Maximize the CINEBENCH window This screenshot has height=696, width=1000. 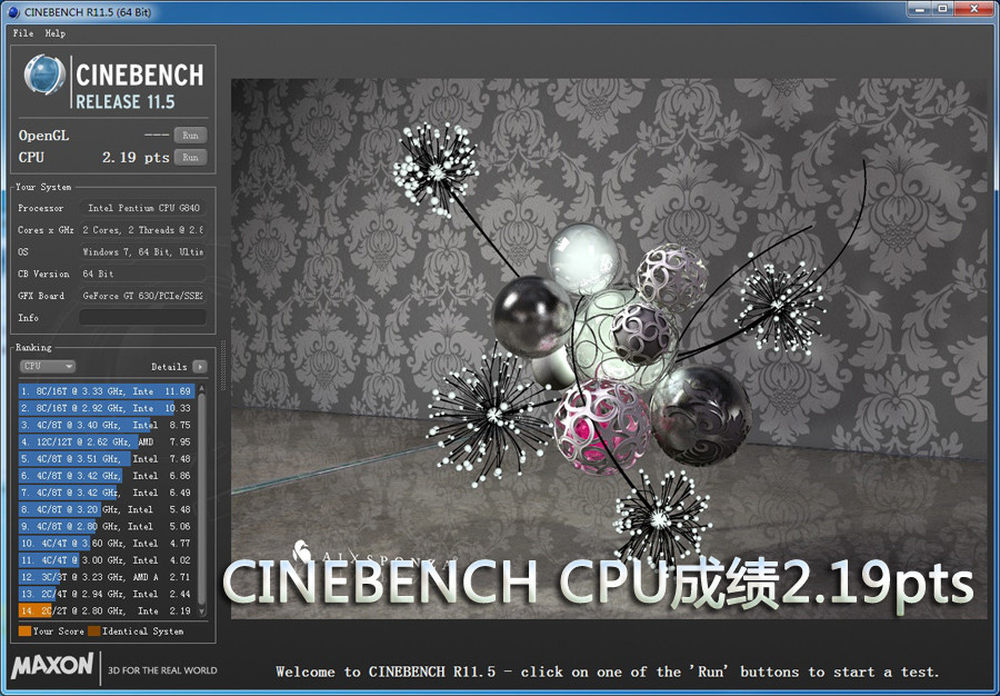click(943, 9)
